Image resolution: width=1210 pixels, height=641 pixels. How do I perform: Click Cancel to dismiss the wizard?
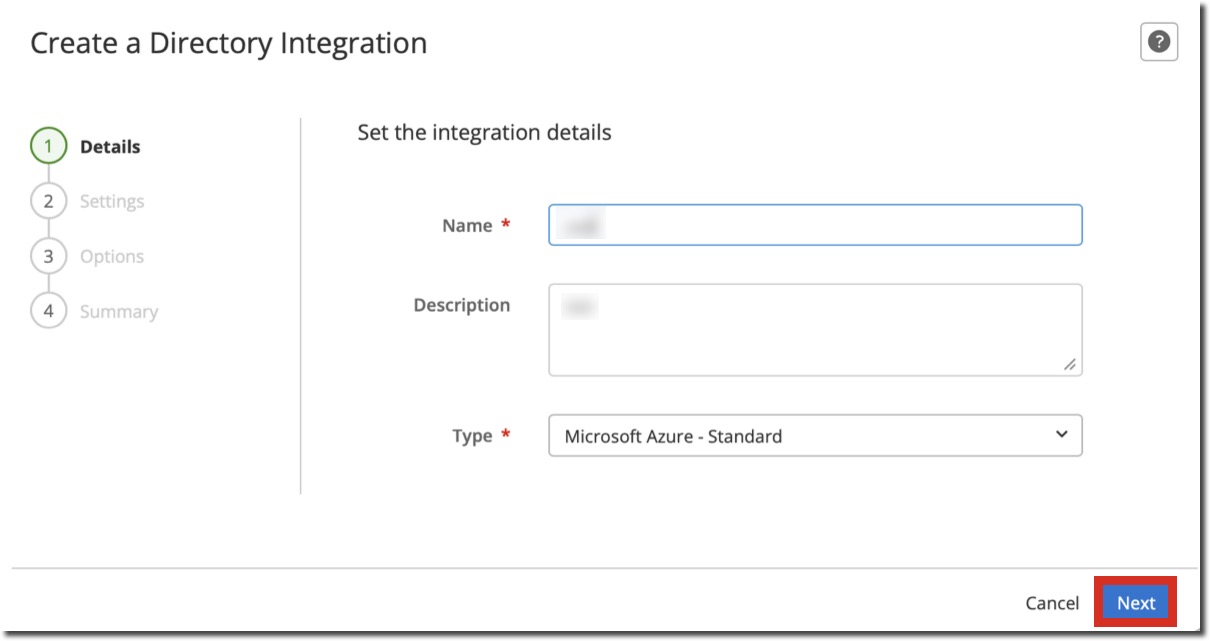(x=1051, y=603)
